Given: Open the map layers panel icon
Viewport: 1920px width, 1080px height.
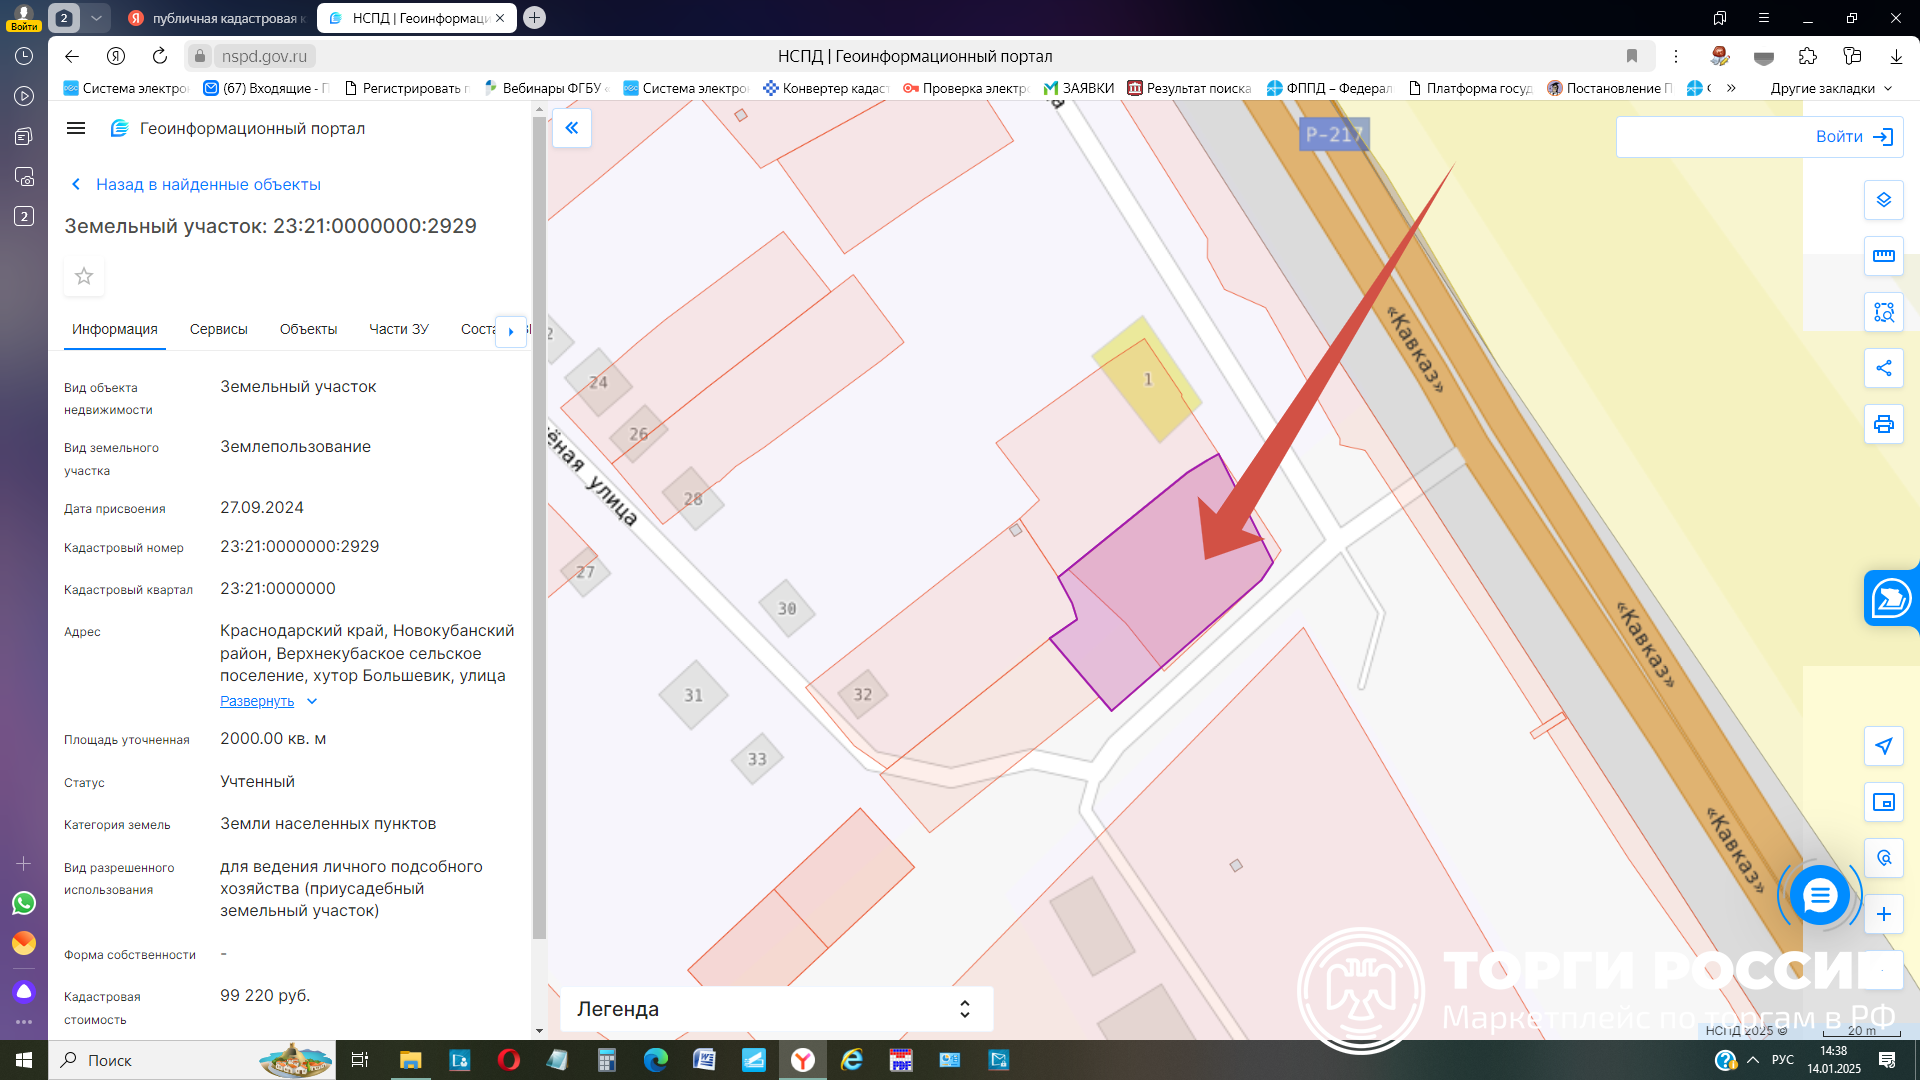Looking at the screenshot, I should 1883,200.
